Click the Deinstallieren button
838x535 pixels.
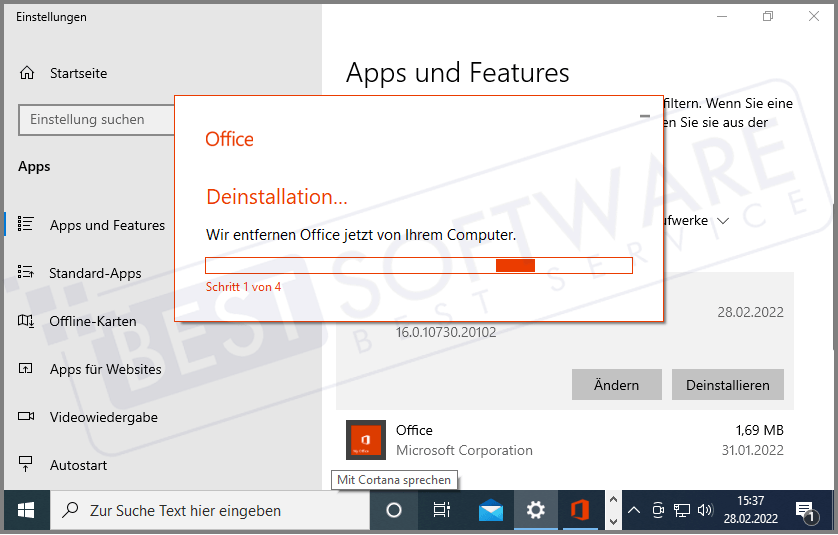(x=727, y=384)
